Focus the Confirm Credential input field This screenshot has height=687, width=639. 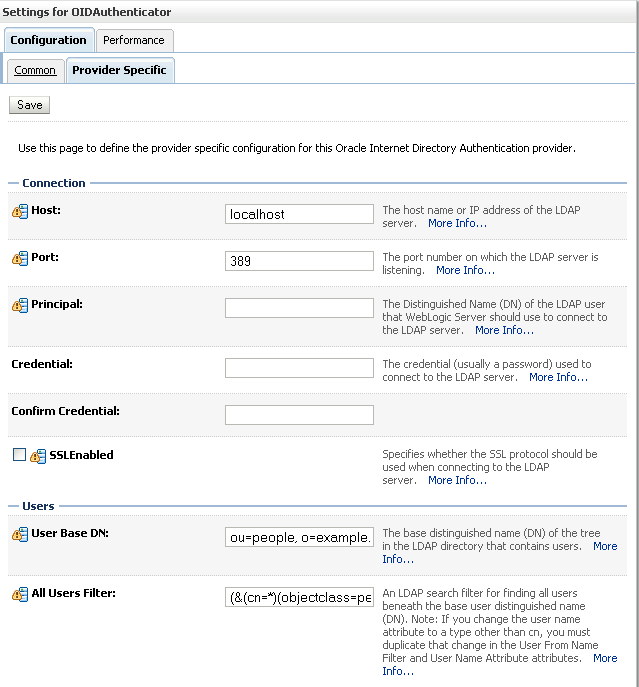coord(299,415)
